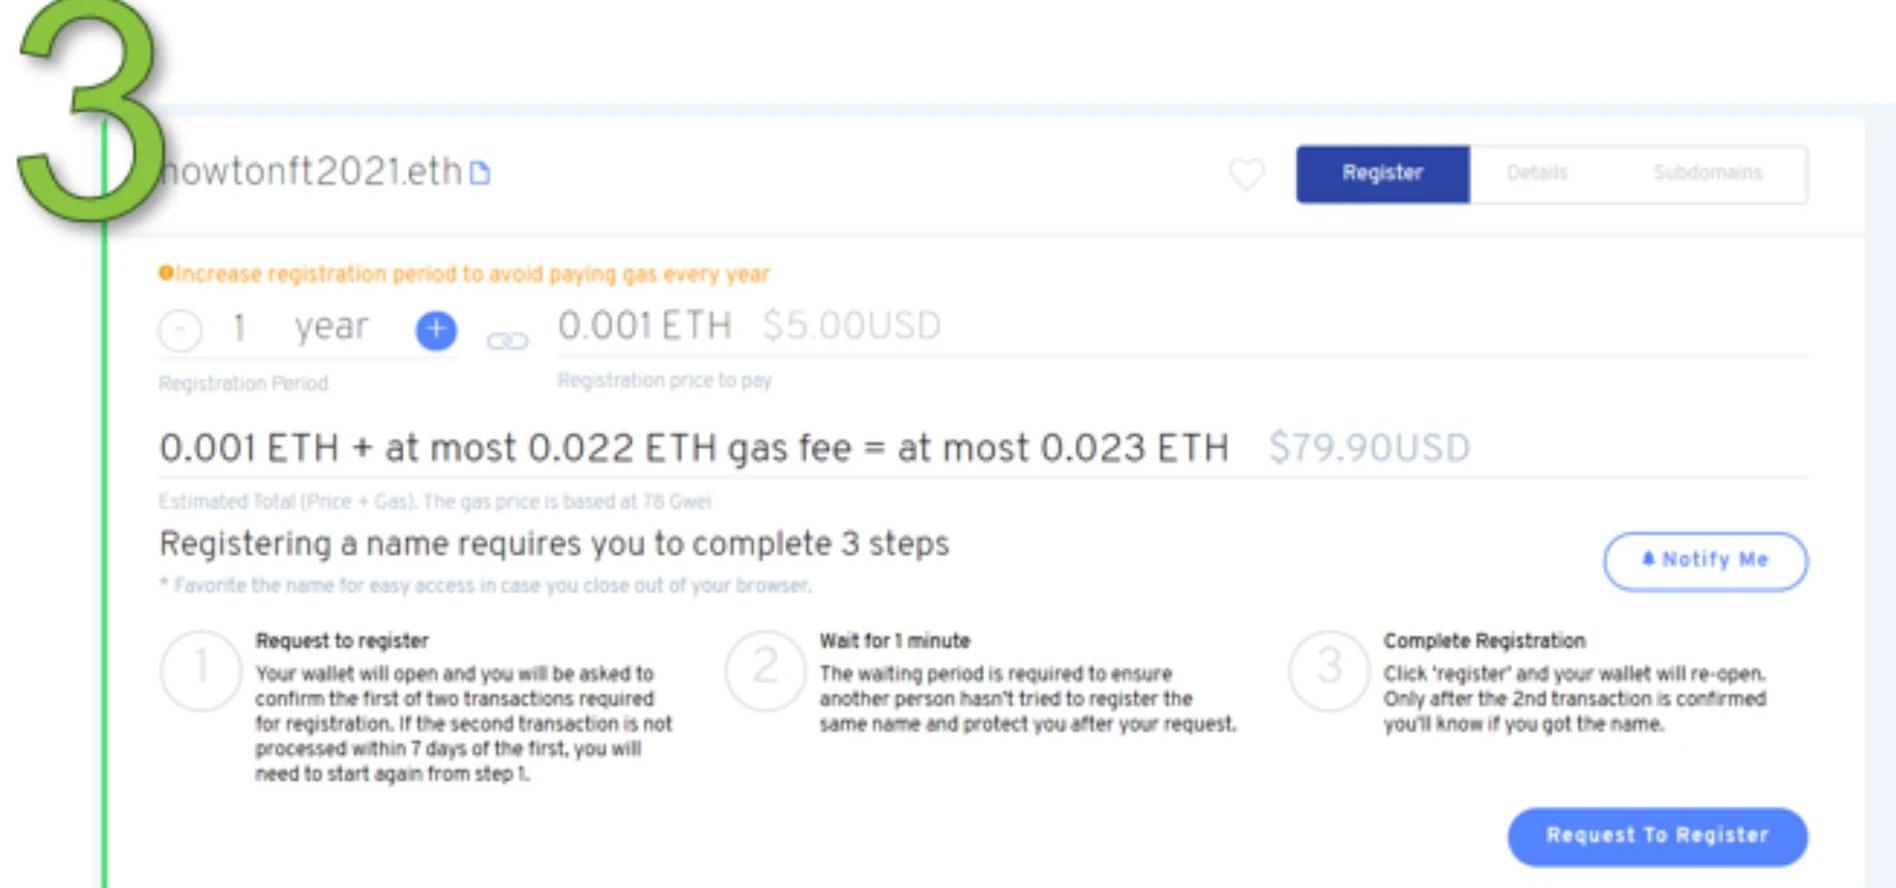Click the Complete Registration step heading
This screenshot has height=888, width=1896.
(x=1484, y=641)
